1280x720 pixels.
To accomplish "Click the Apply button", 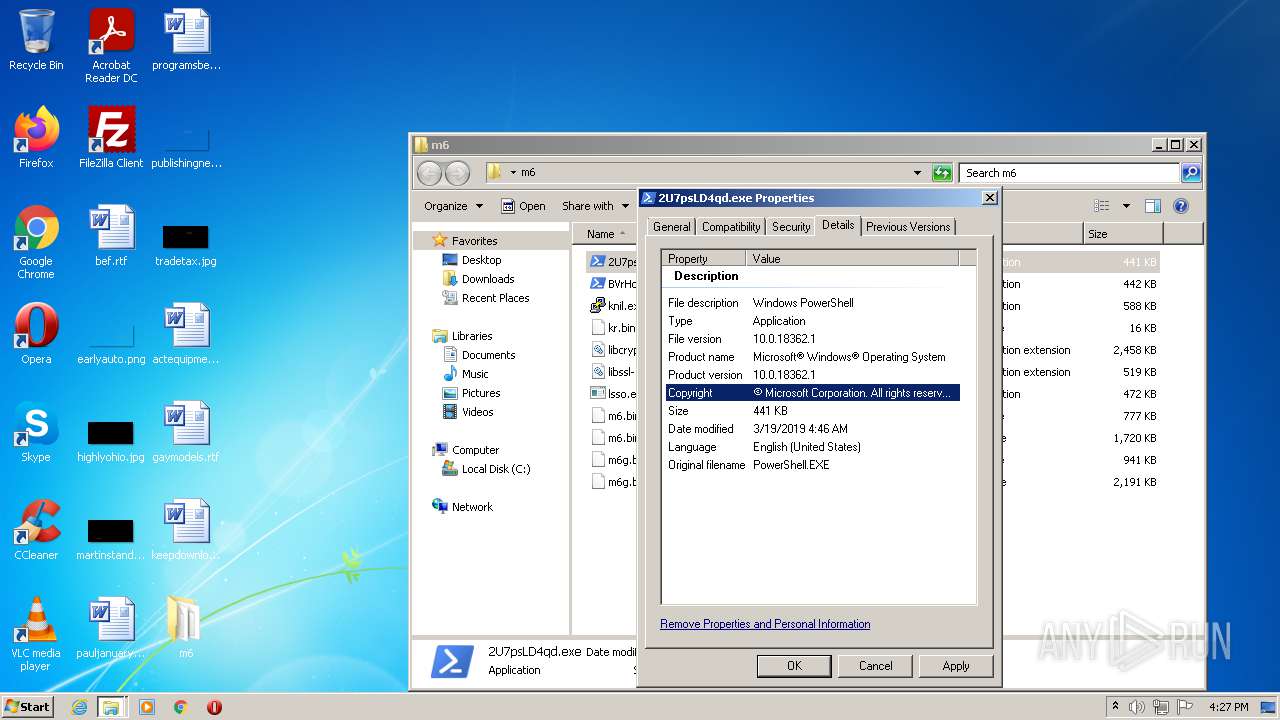I will tap(956, 666).
